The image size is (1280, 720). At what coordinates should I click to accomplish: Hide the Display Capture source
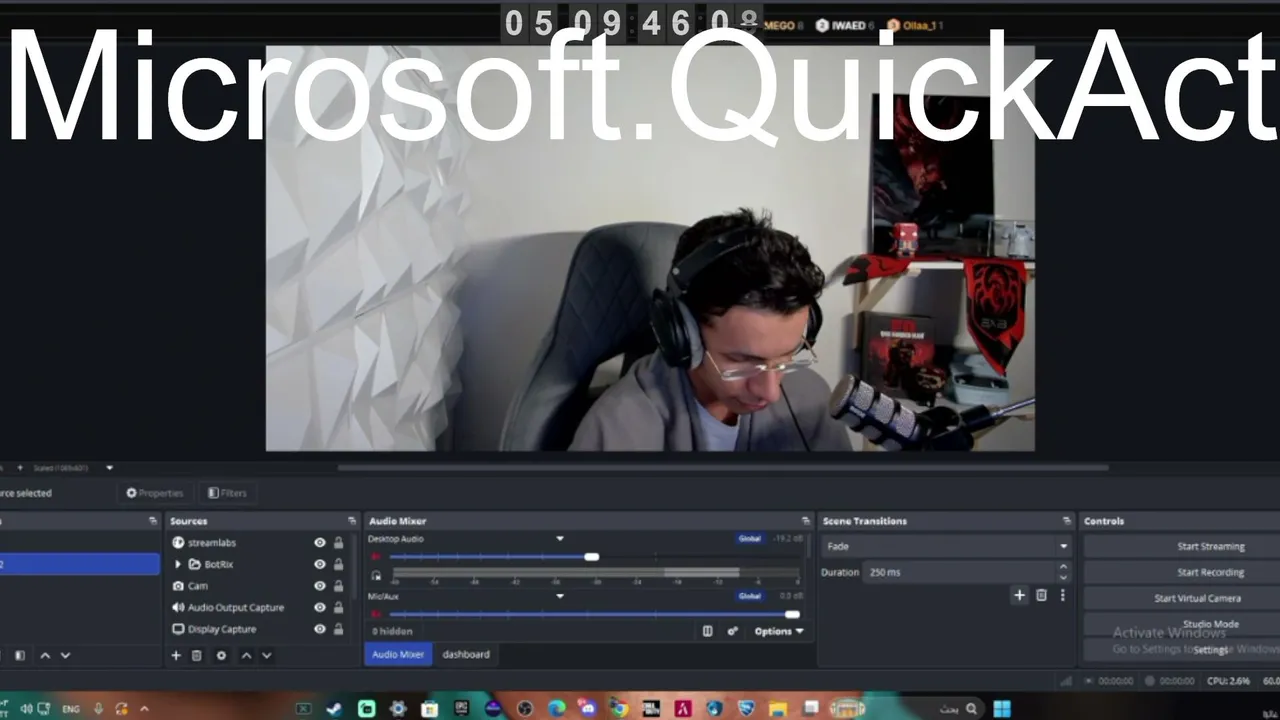320,630
